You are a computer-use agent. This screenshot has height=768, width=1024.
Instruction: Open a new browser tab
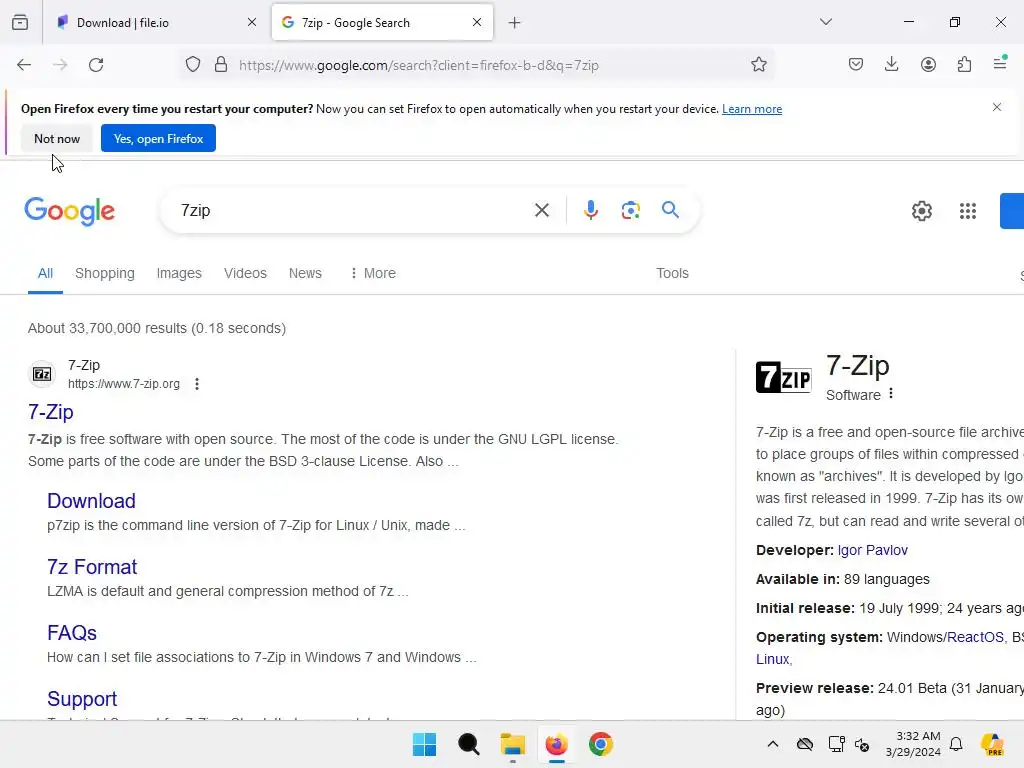tap(515, 23)
